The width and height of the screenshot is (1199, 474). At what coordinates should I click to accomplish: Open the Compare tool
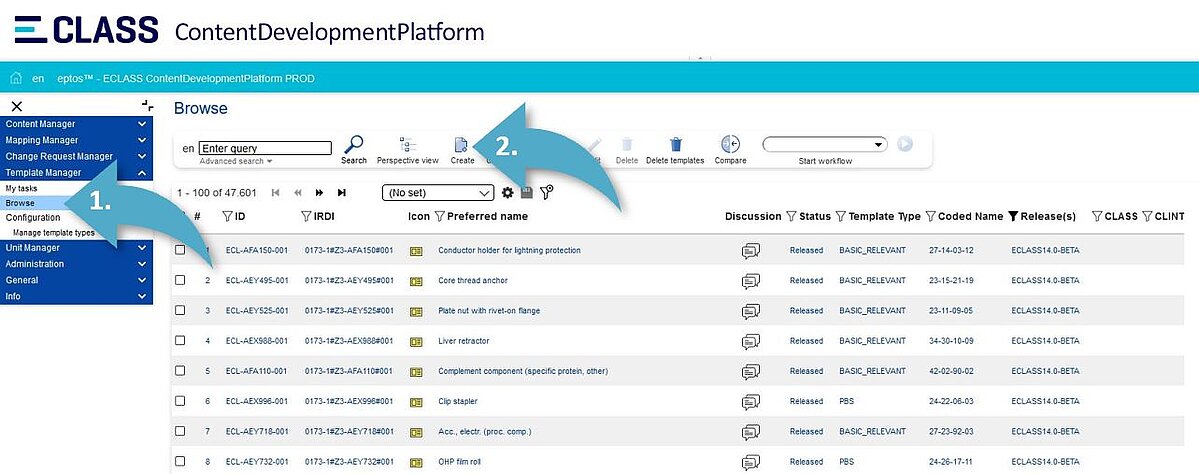730,145
